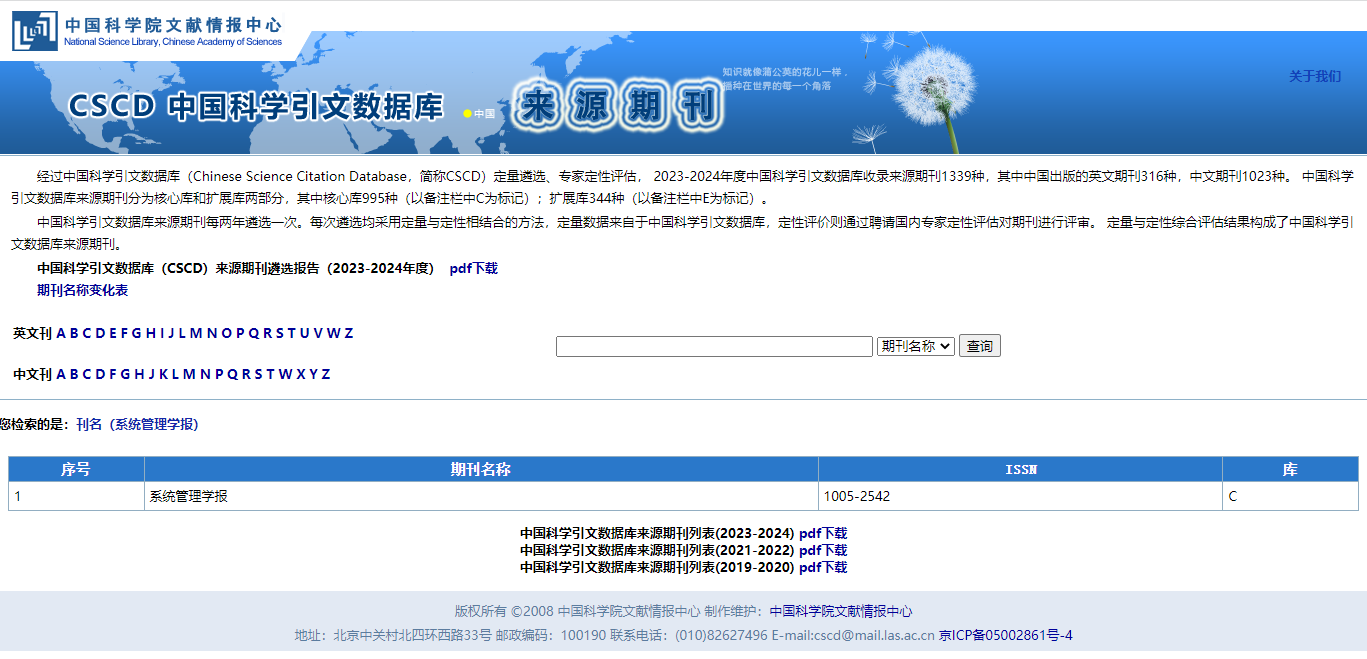Open footer 中国科学院文献情报中心 maintainer link
Screen dimensions: 1367x659
pyautogui.click(x=840, y=611)
